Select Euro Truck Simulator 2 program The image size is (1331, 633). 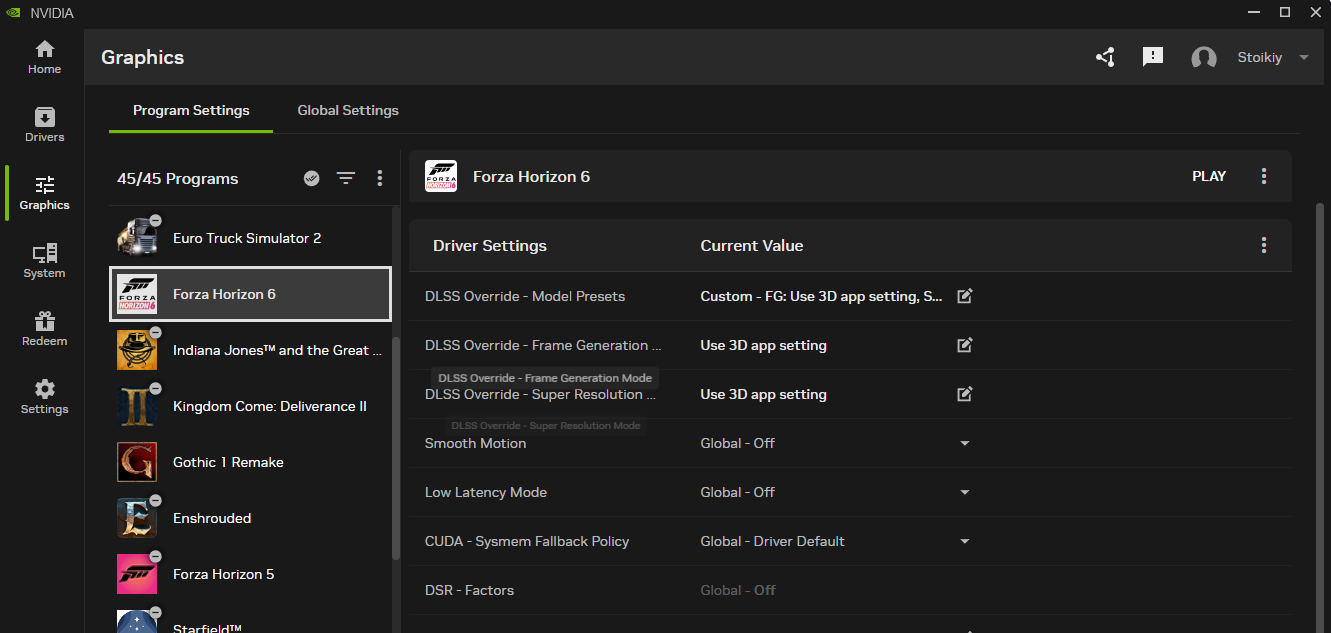(250, 238)
